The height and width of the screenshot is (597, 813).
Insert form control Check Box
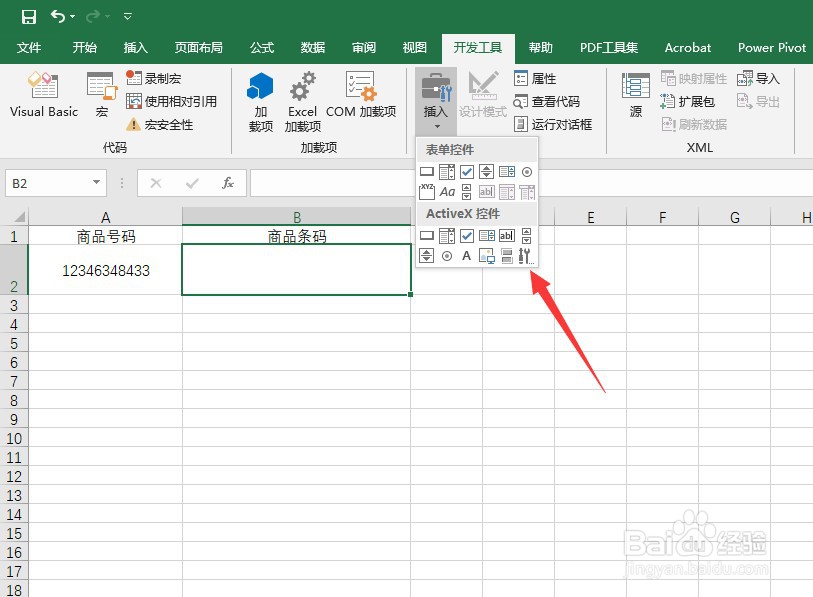click(x=467, y=172)
